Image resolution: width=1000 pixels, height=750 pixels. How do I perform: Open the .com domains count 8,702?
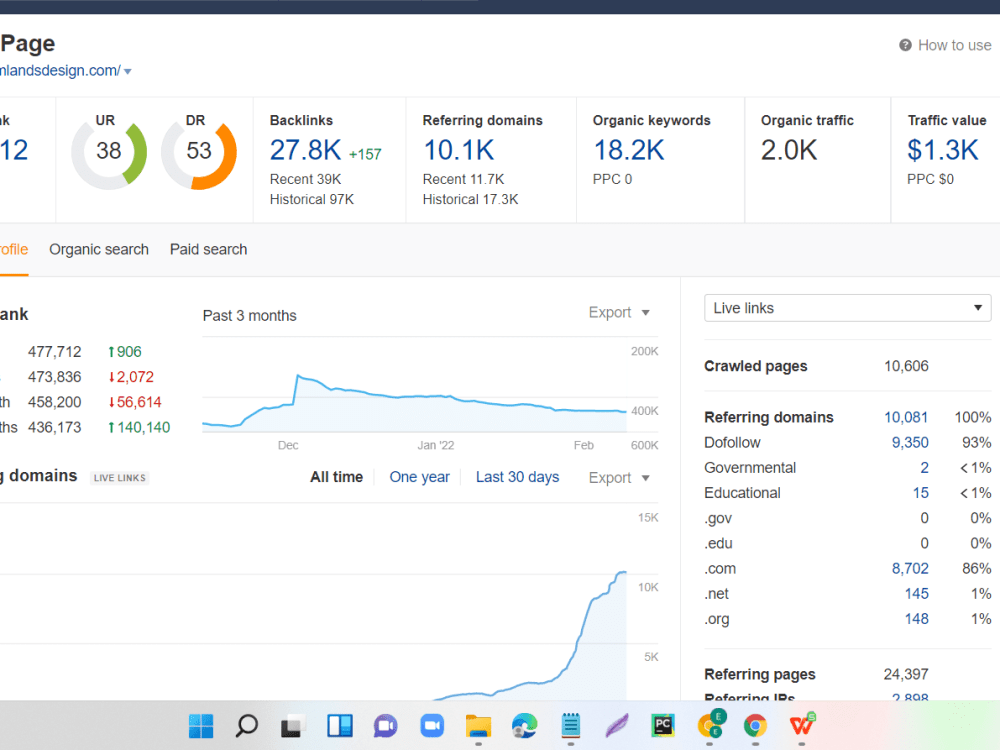[x=910, y=568]
